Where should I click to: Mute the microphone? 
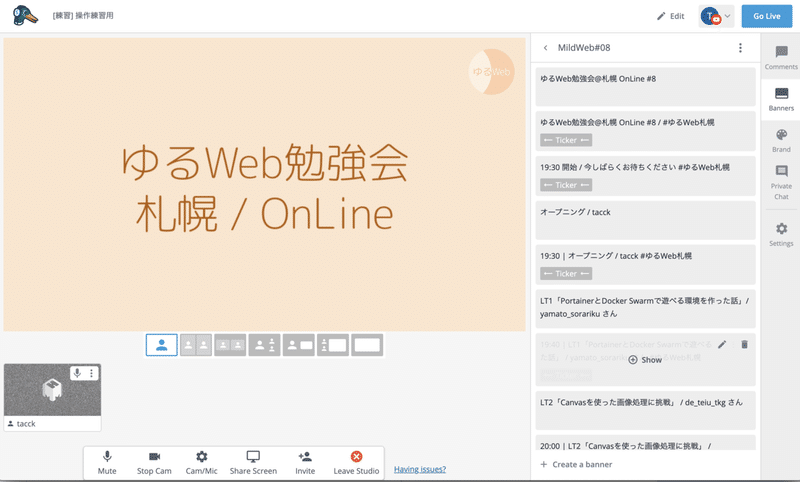click(107, 463)
